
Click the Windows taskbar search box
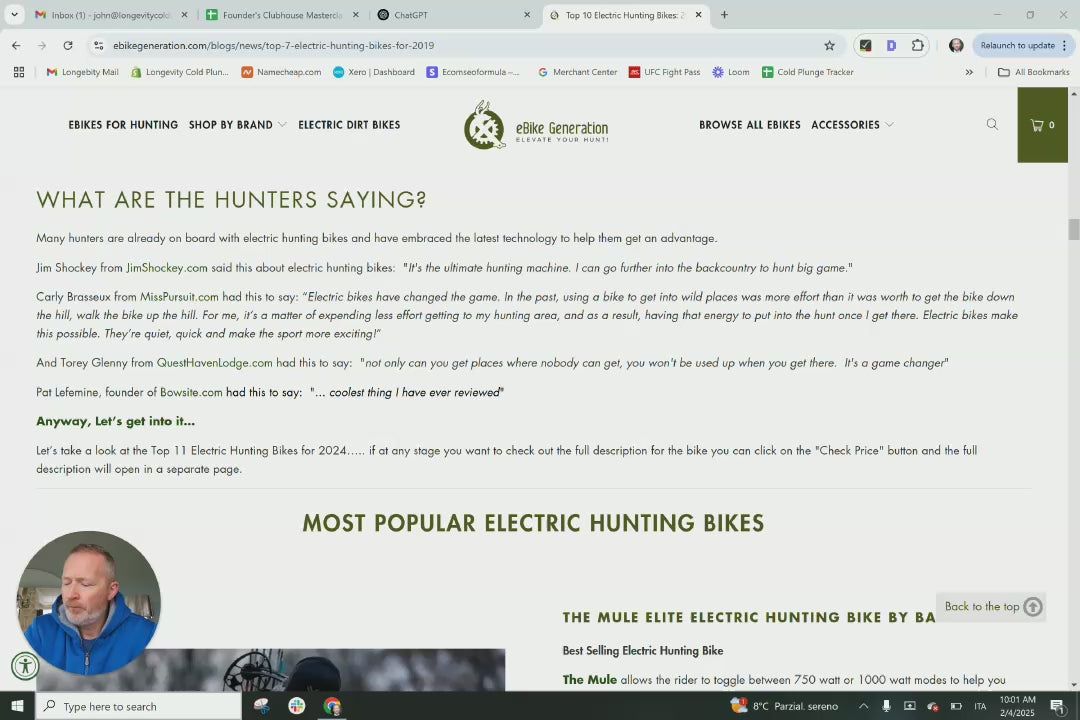140,706
